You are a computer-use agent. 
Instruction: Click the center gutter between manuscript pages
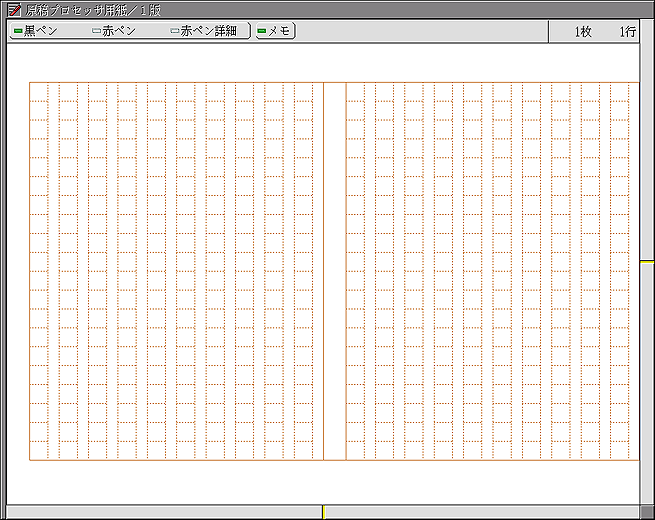tap(334, 270)
